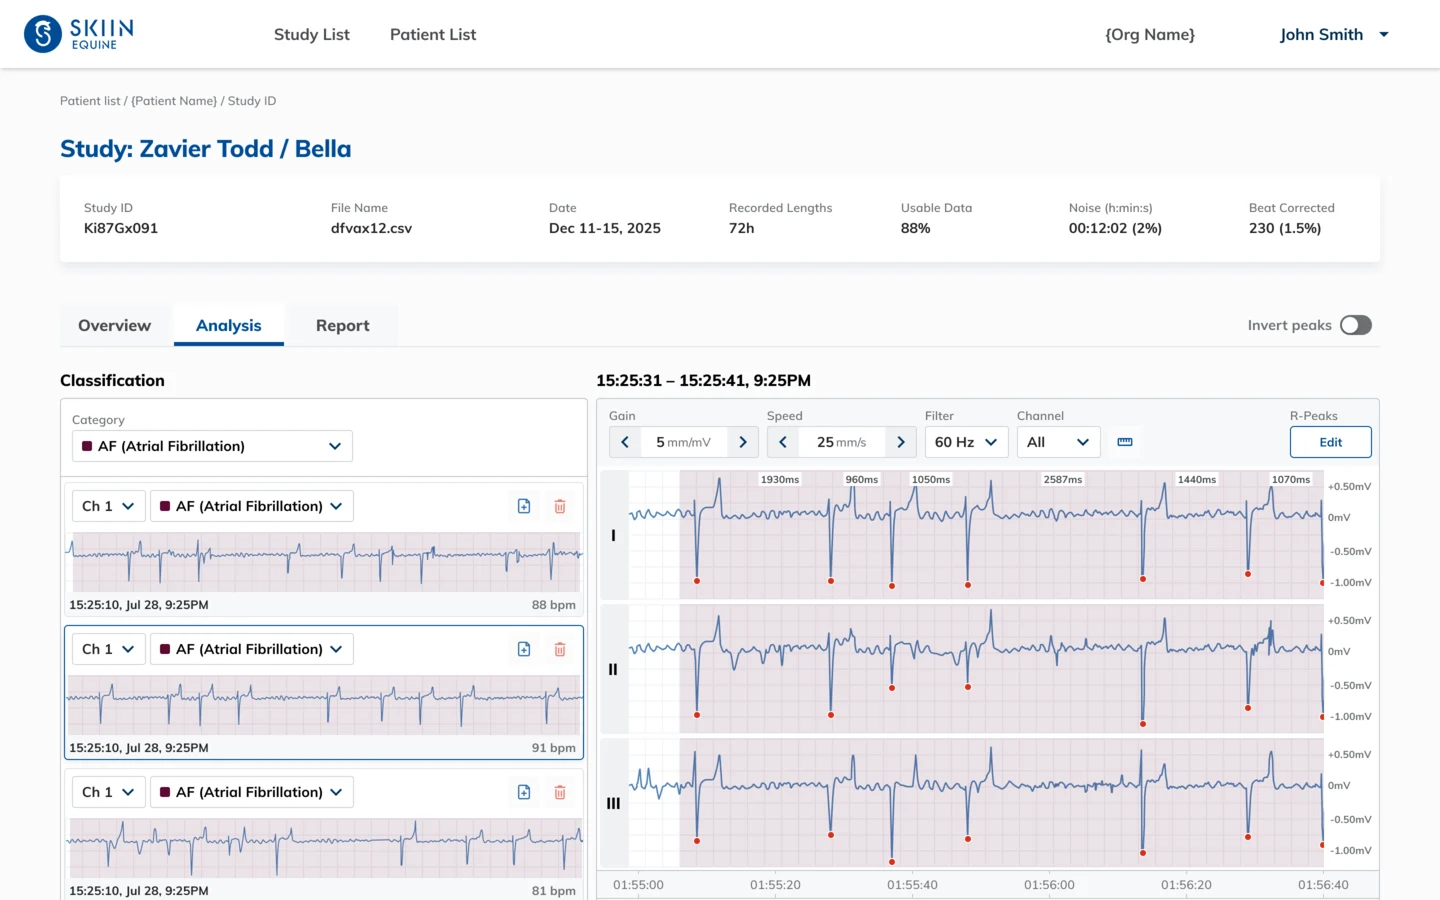Increase gain with right arrow
The image size is (1440, 900).
point(743,442)
